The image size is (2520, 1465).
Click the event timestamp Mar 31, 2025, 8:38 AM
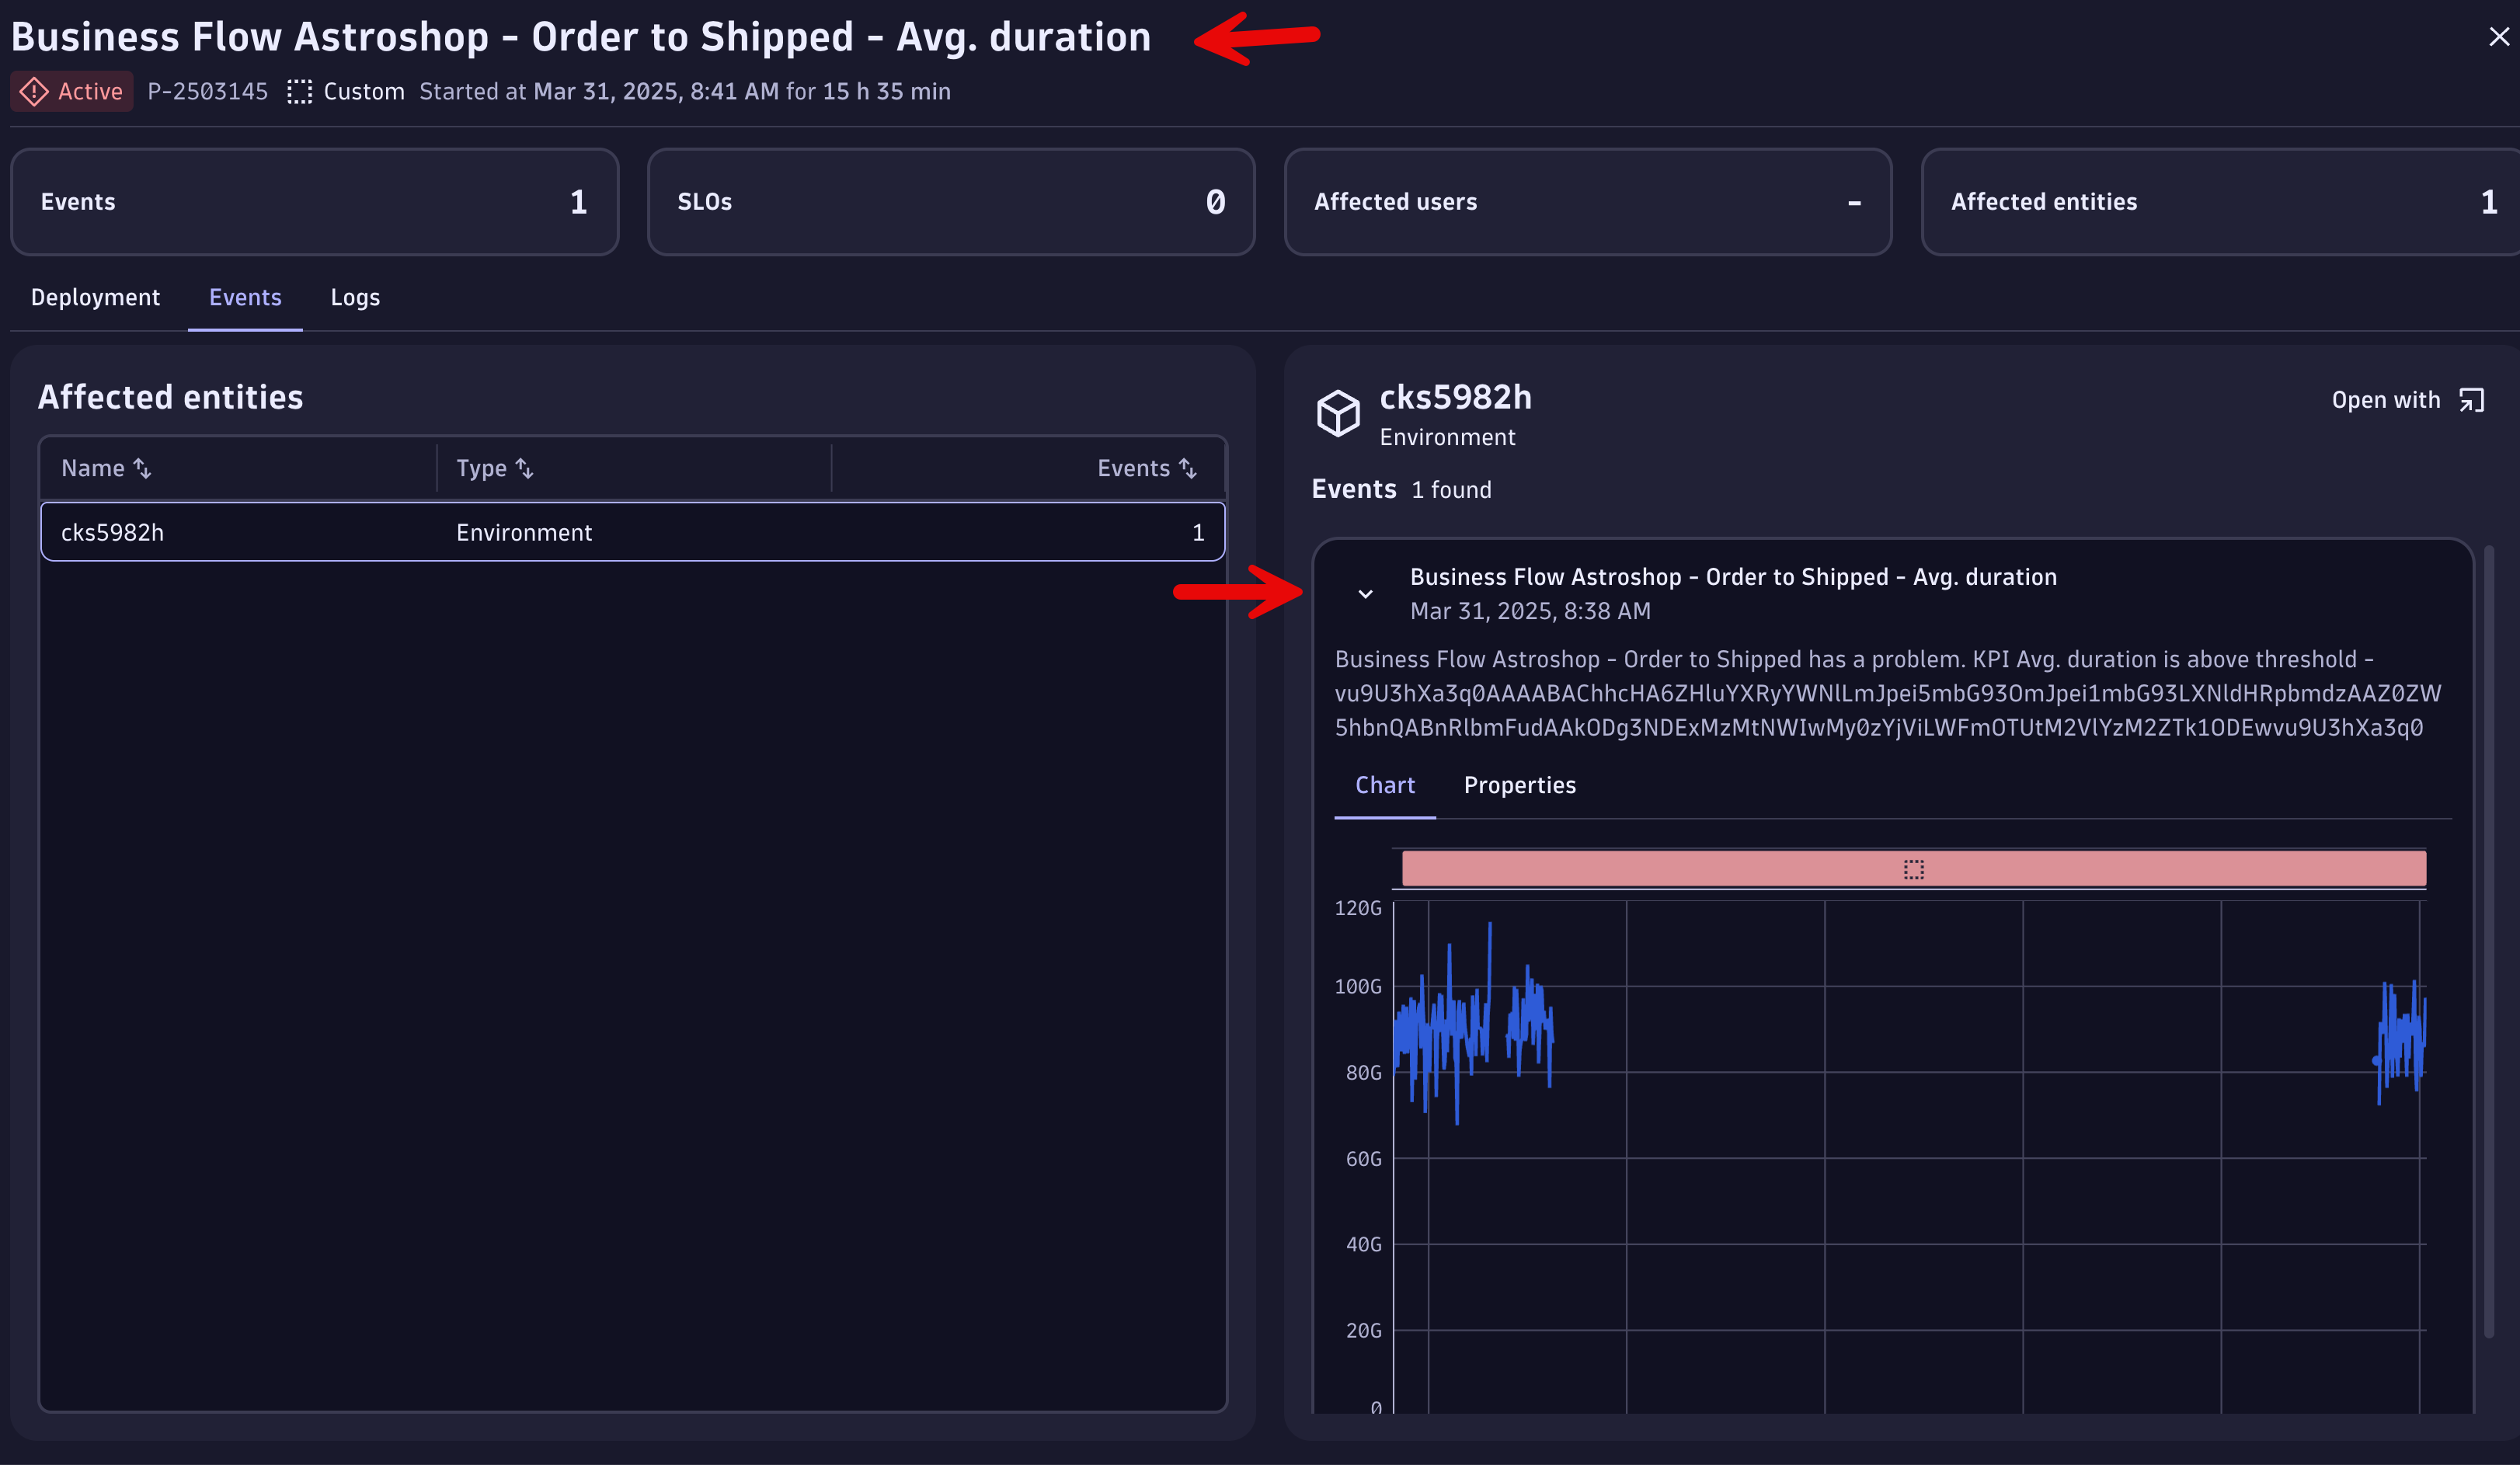(1530, 611)
